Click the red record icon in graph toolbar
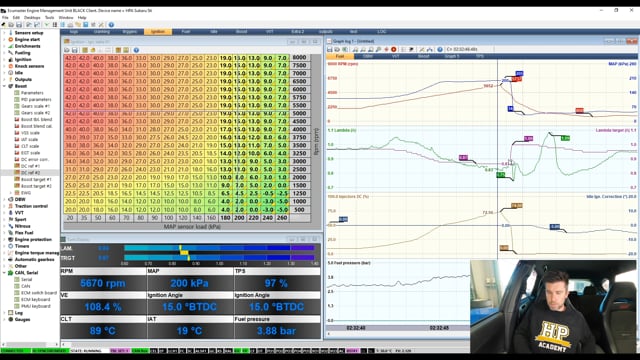 394,49
